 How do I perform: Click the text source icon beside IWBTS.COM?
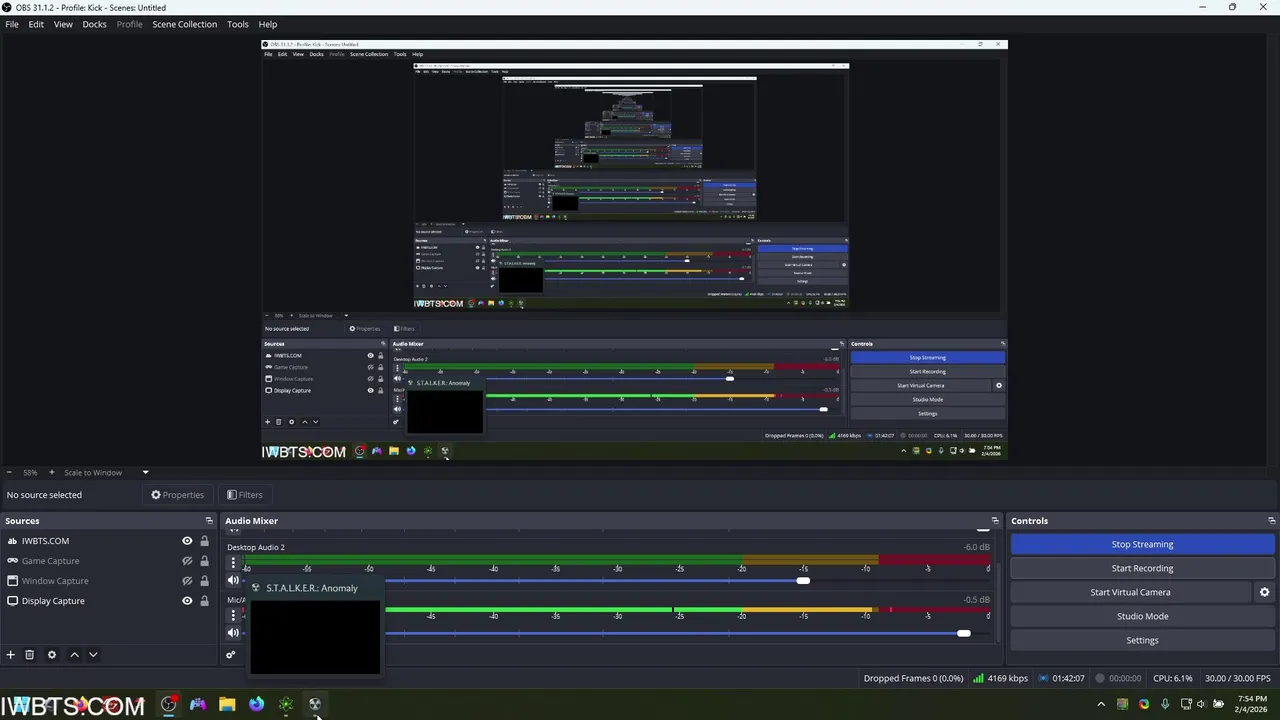tap(12, 541)
